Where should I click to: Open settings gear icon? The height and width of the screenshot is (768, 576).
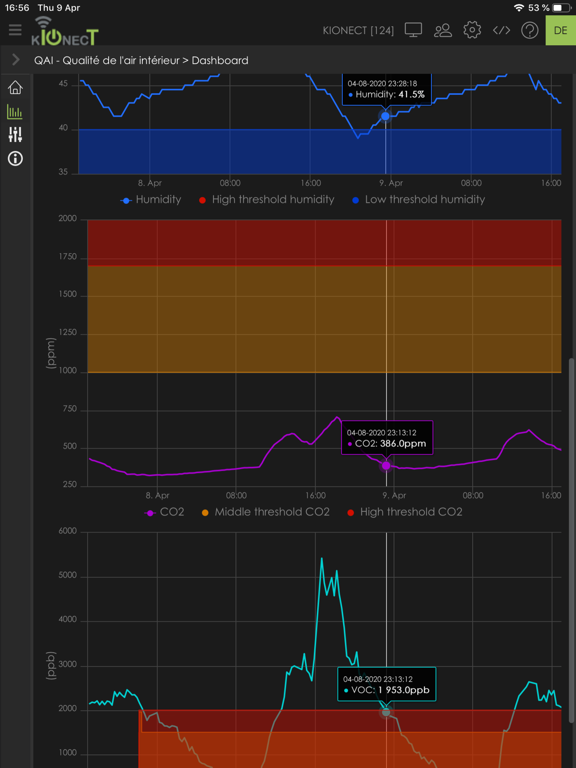coord(472,30)
